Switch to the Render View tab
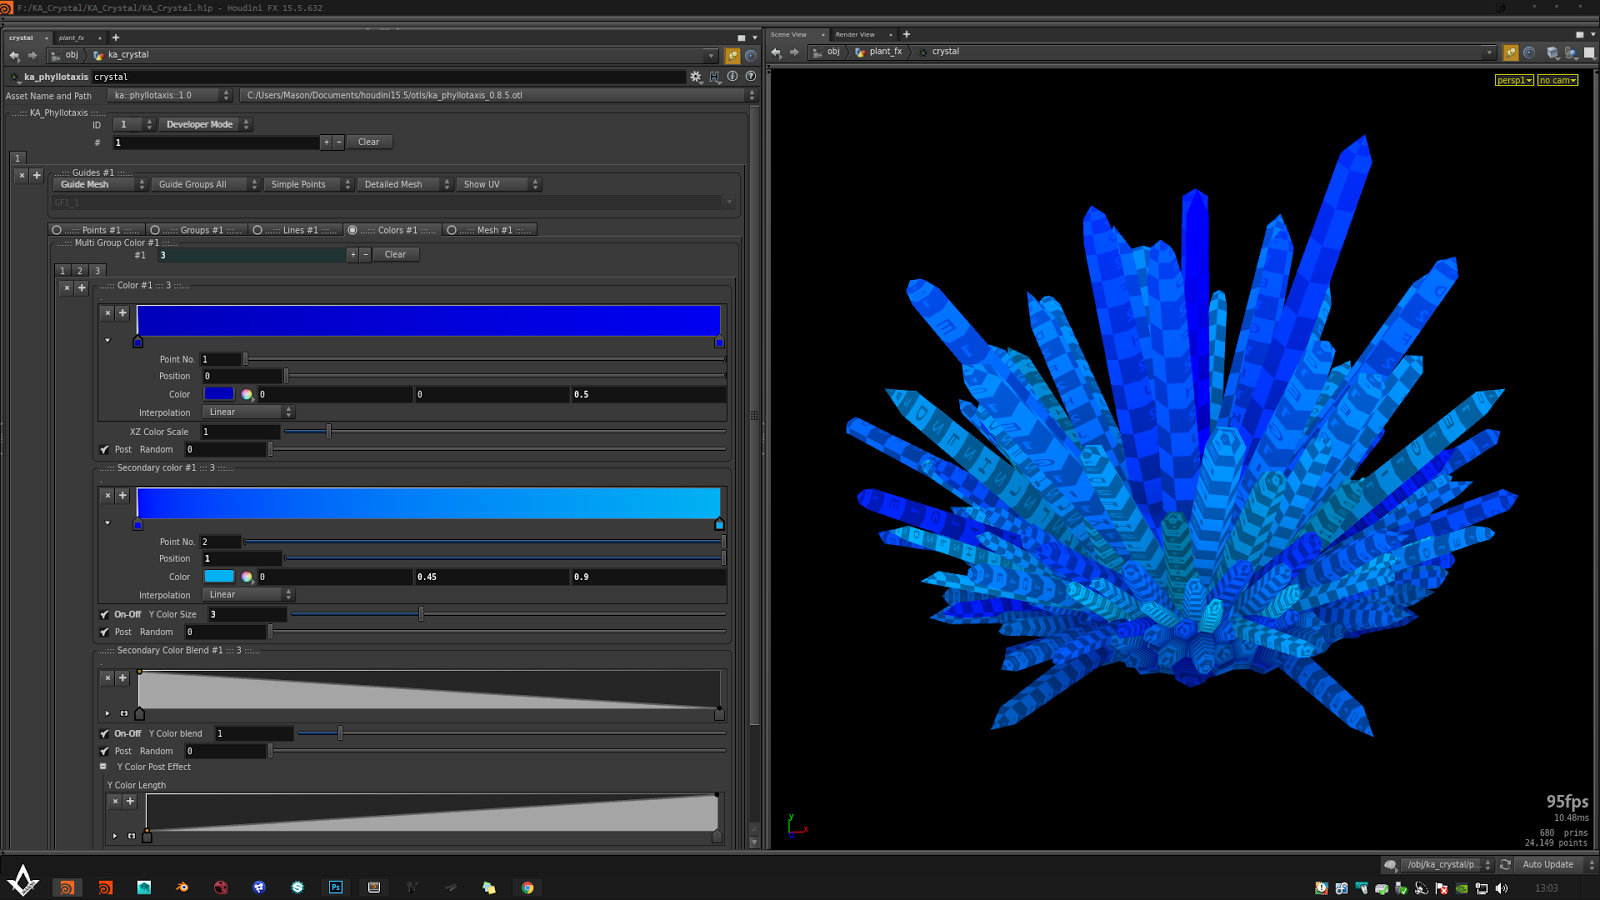This screenshot has width=1600, height=900. (855, 34)
